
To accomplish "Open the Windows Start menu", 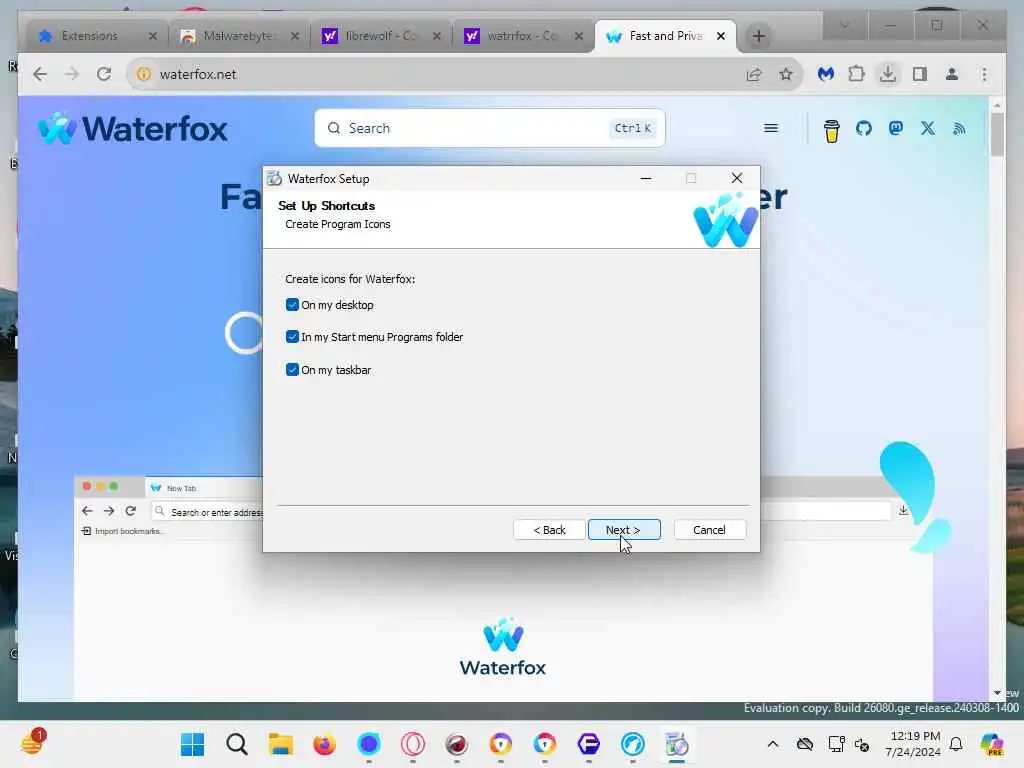I will coord(192,744).
